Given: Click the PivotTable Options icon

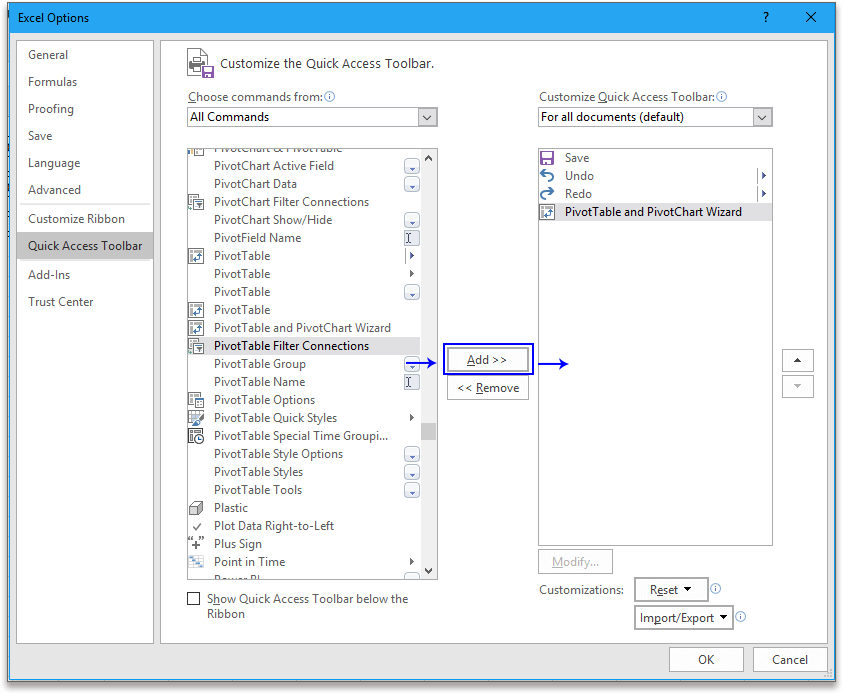Looking at the screenshot, I should [x=196, y=400].
